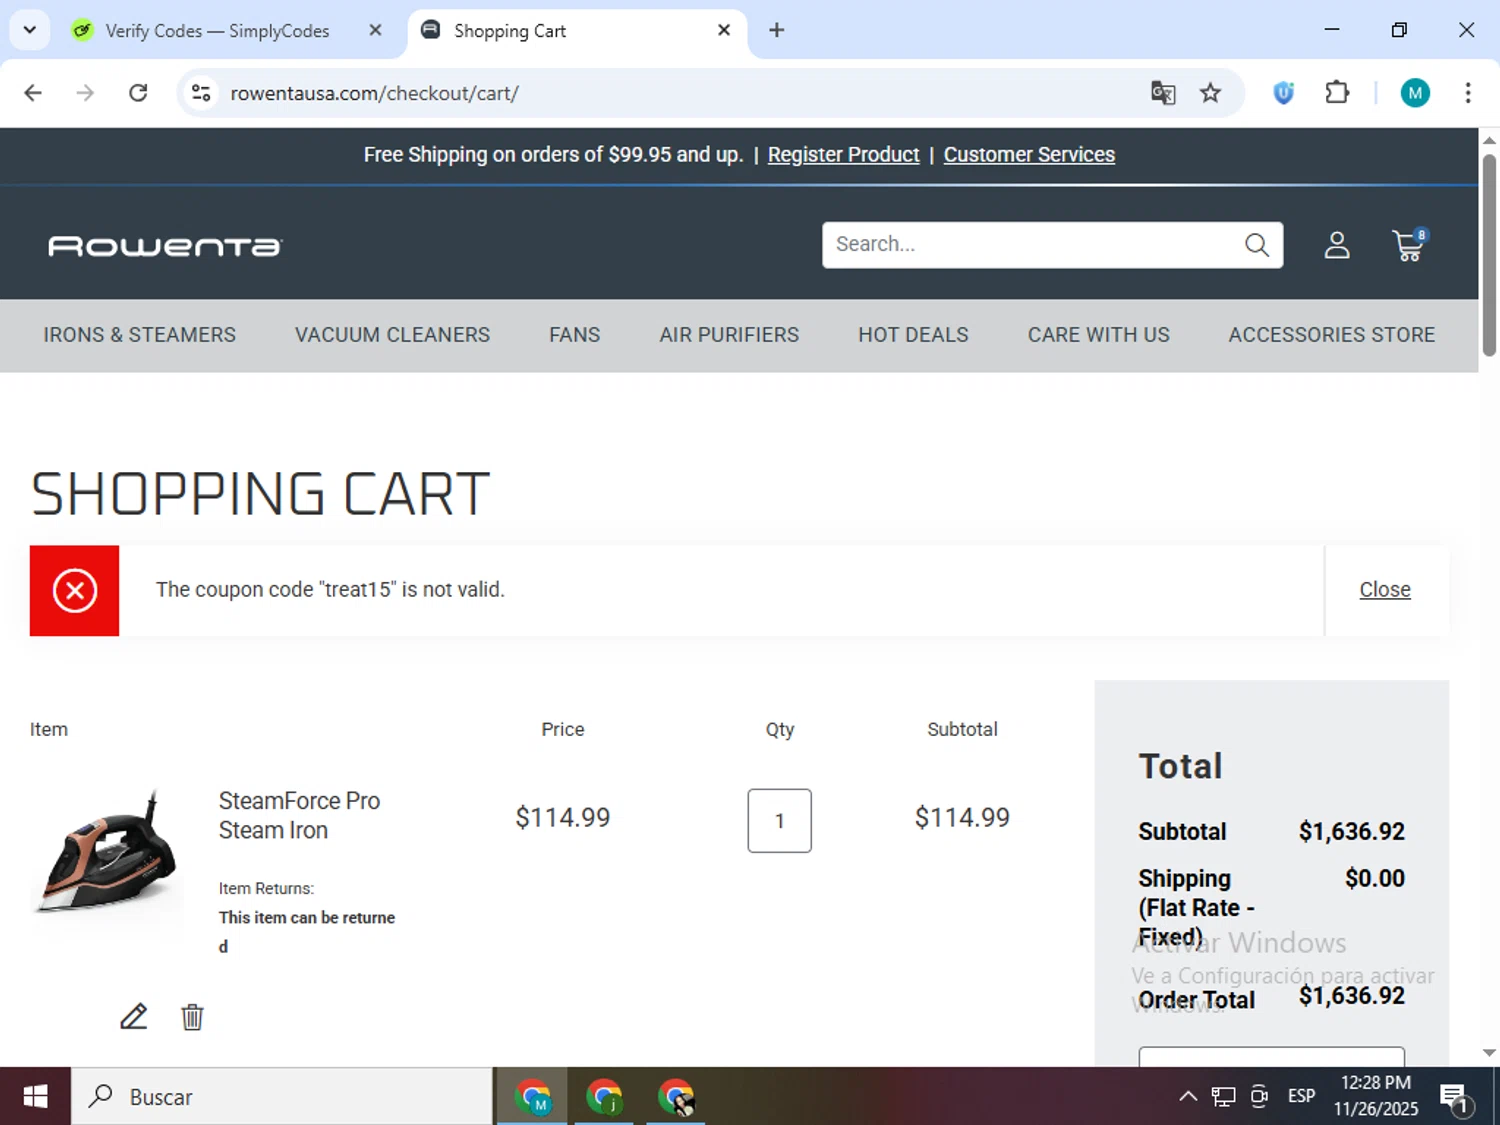Image resolution: width=1500 pixels, height=1125 pixels.
Task: Open the Fans category
Action: (574, 335)
